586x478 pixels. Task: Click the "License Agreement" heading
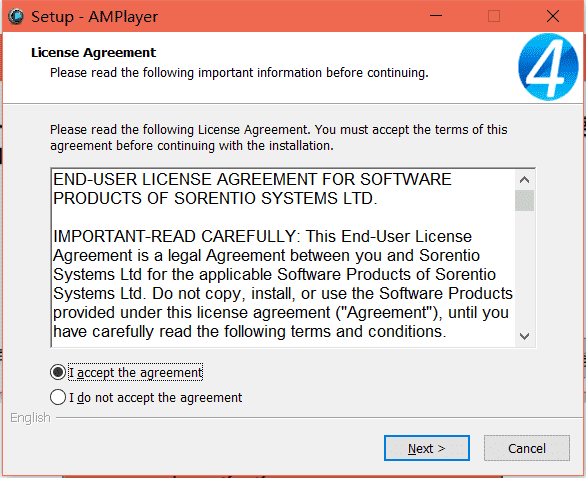[x=93, y=53]
